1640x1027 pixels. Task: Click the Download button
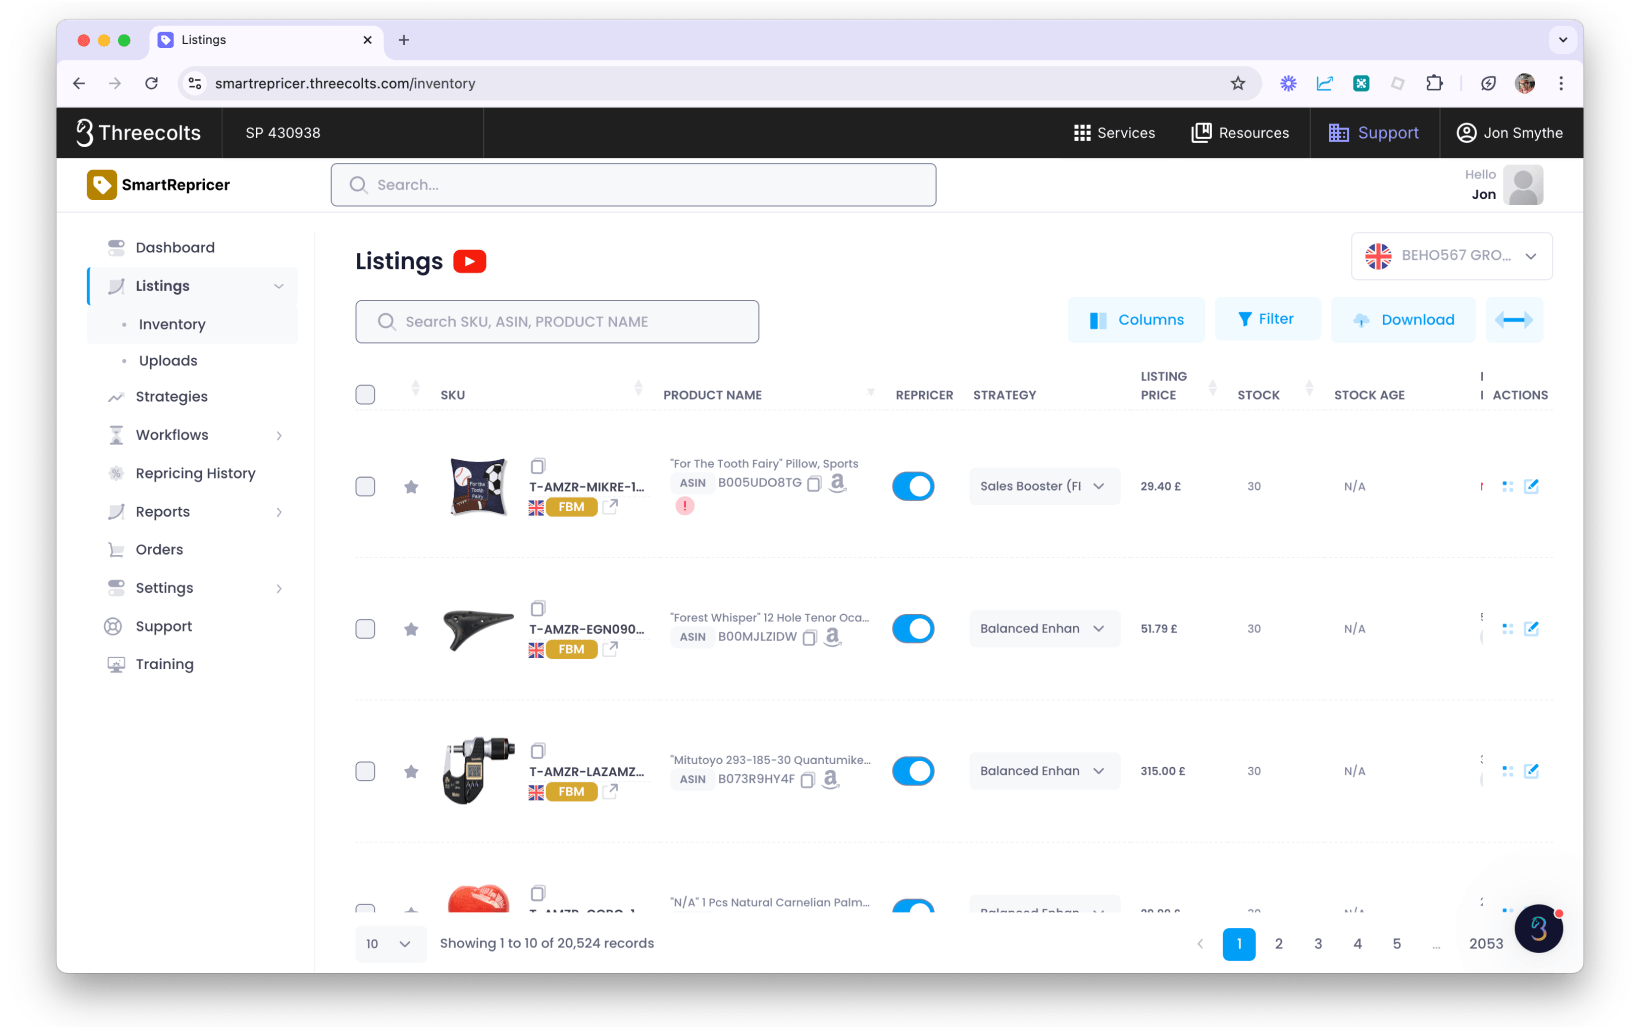pyautogui.click(x=1403, y=319)
